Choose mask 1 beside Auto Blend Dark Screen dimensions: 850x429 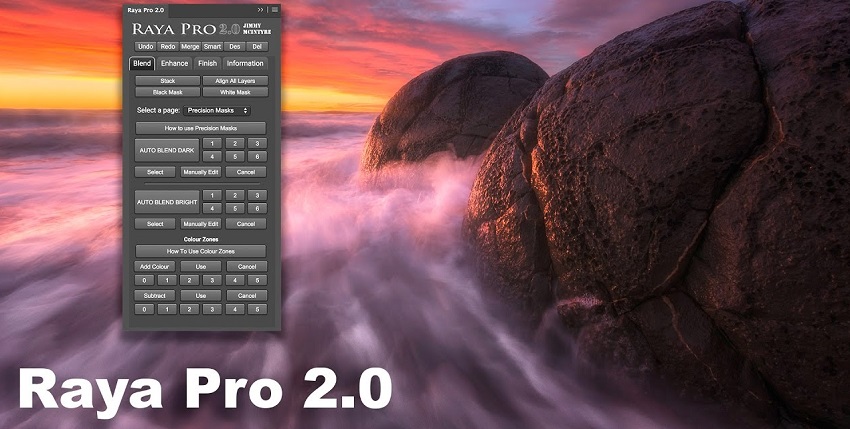(212, 144)
